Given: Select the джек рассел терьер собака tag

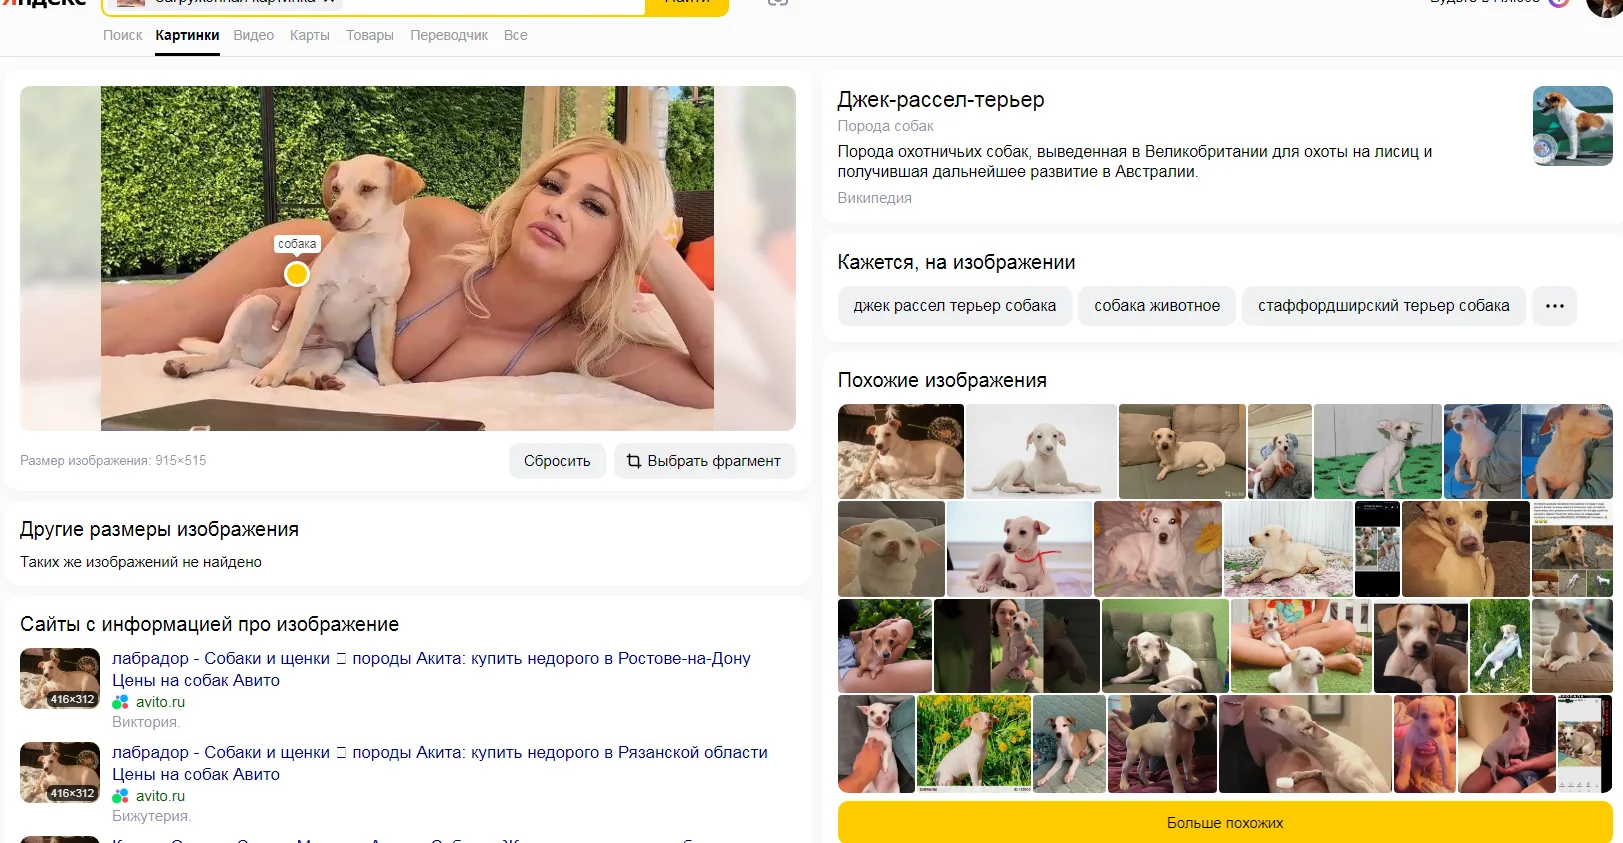Looking at the screenshot, I should (955, 306).
